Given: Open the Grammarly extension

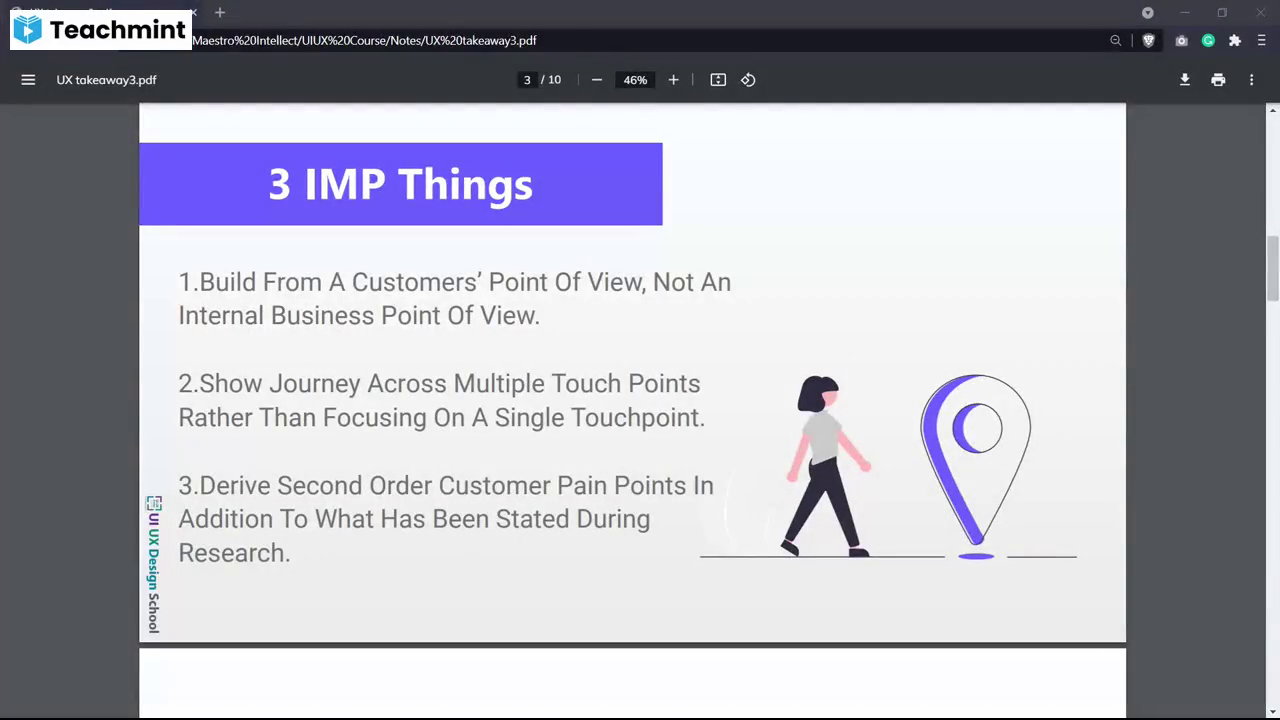Looking at the screenshot, I should click(x=1208, y=40).
